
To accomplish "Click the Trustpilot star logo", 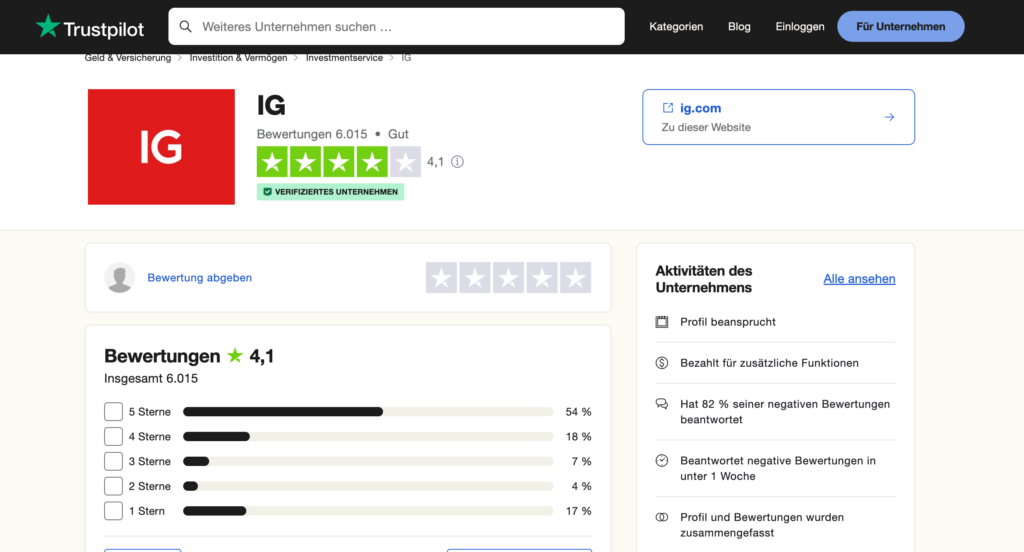I will [x=48, y=27].
